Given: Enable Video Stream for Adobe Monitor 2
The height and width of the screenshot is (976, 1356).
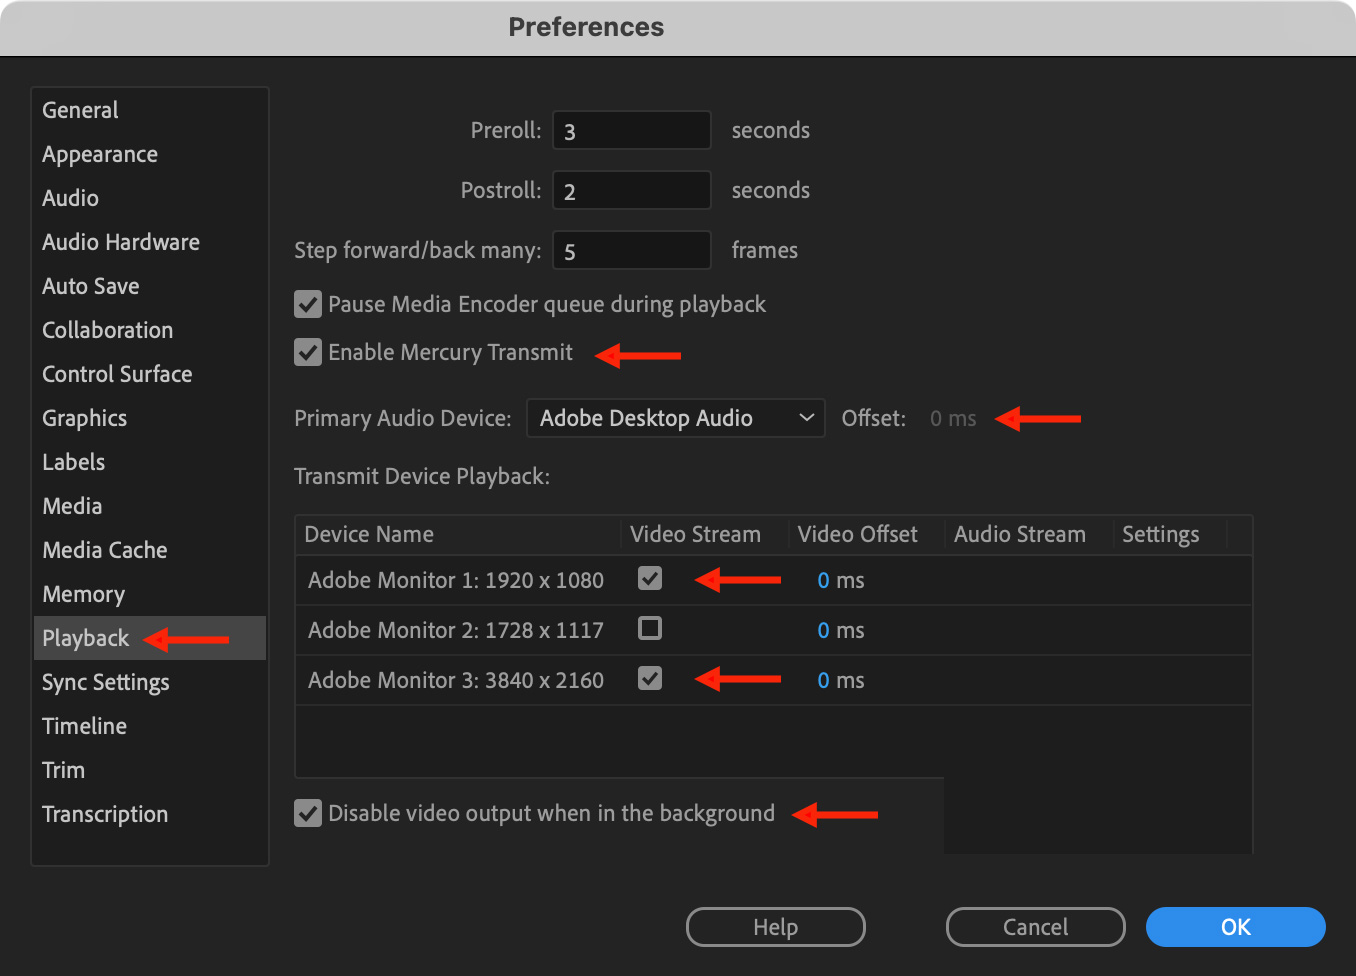Looking at the screenshot, I should click(650, 629).
